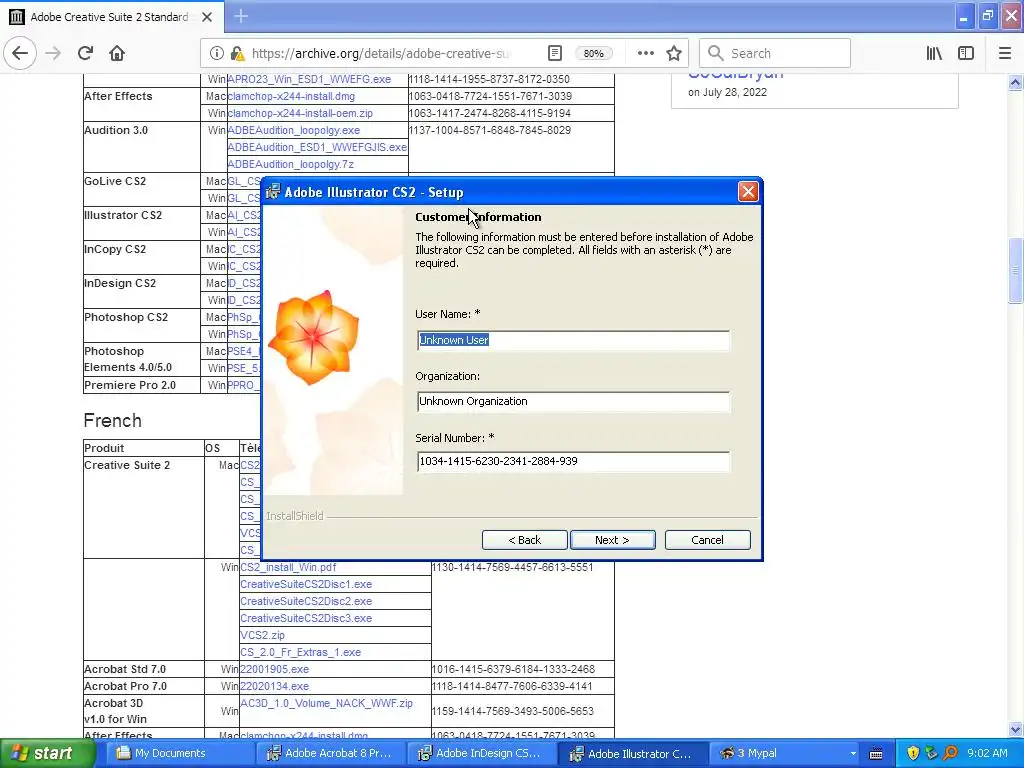Viewport: 1024px width, 768px height.
Task: Open CreativeSuiteCS2Disc2.exe link
Action: pyautogui.click(x=306, y=601)
